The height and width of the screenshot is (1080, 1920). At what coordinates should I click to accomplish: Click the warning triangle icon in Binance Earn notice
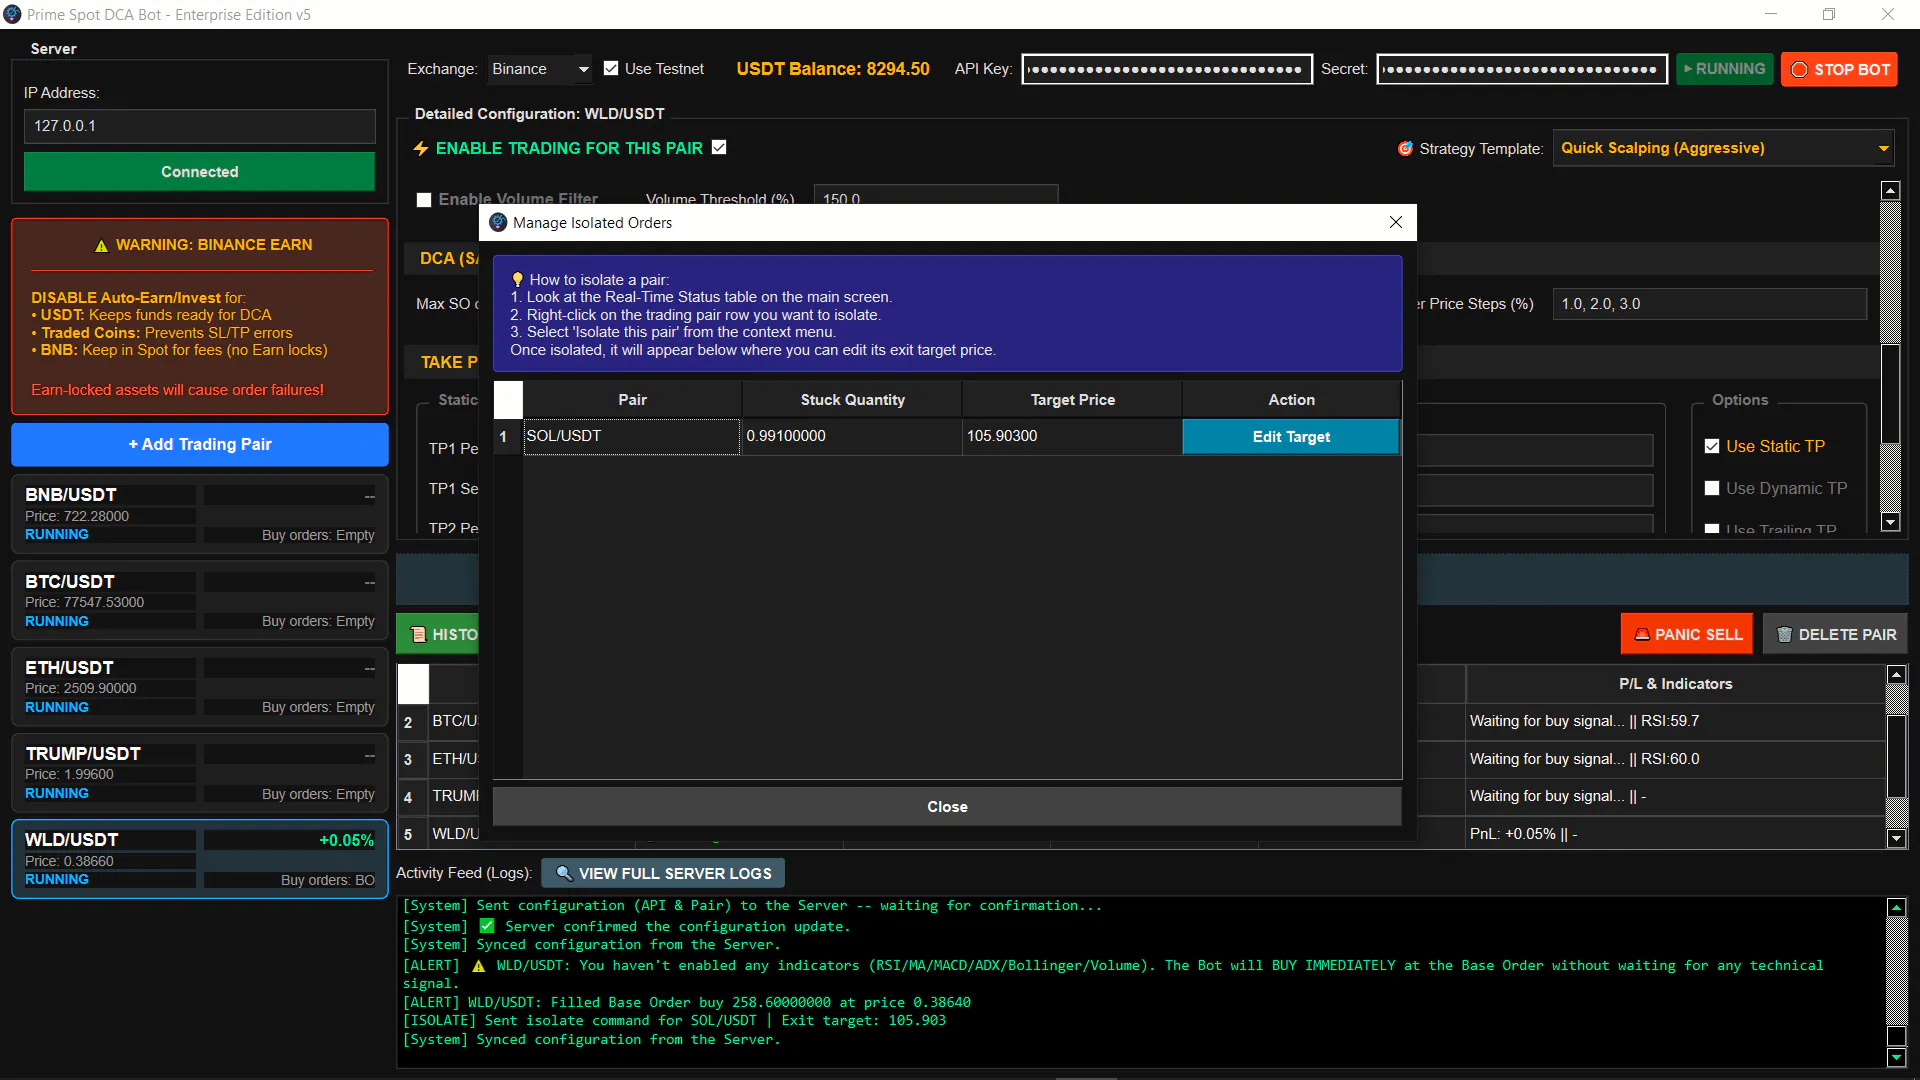tap(101, 245)
